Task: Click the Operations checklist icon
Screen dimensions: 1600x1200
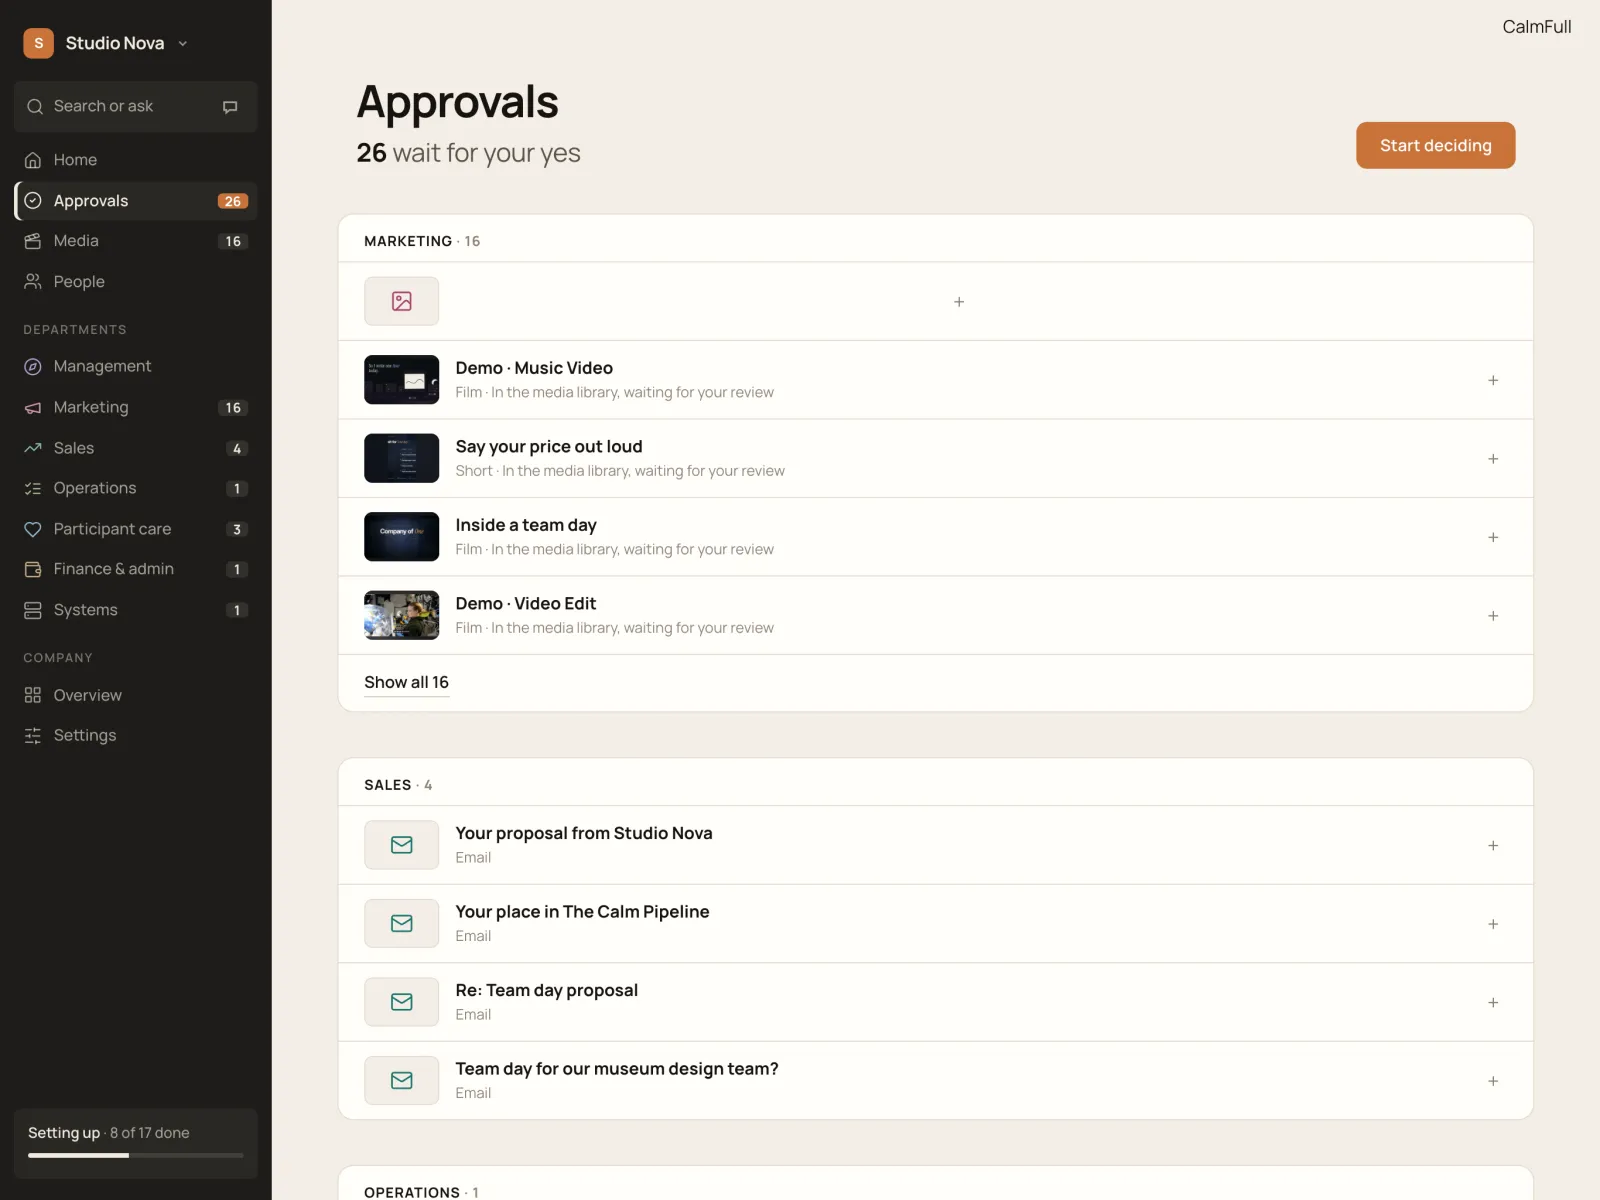Action: click(x=33, y=489)
